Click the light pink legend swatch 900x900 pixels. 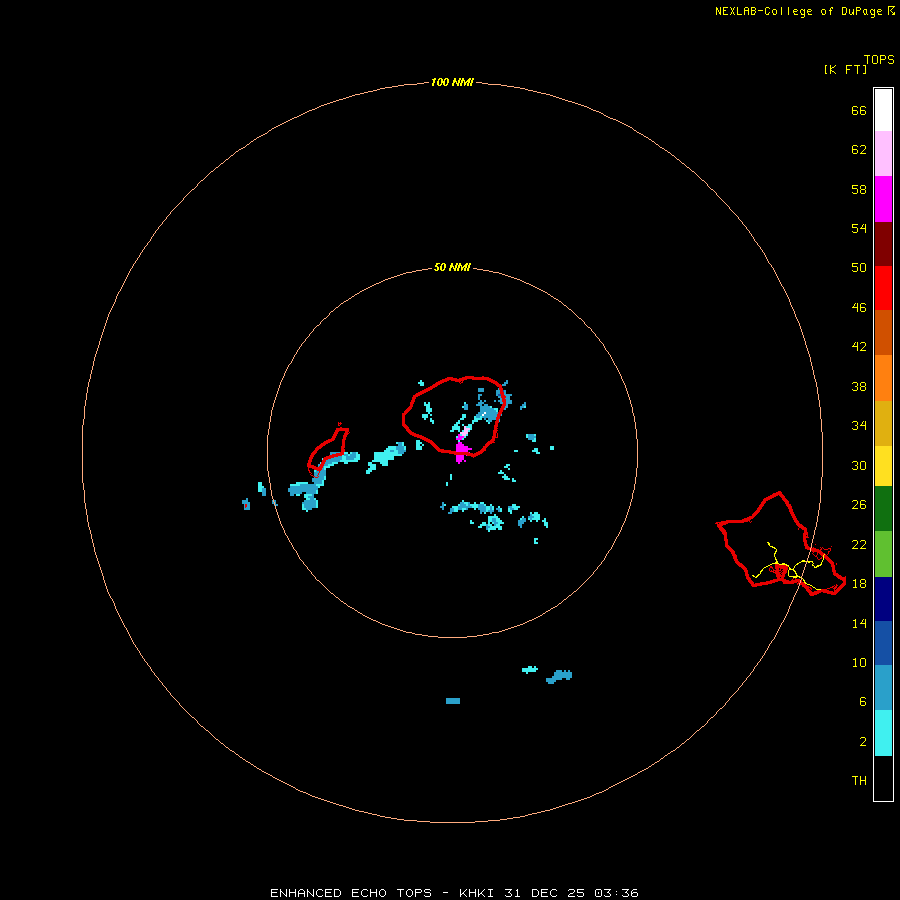point(883,153)
